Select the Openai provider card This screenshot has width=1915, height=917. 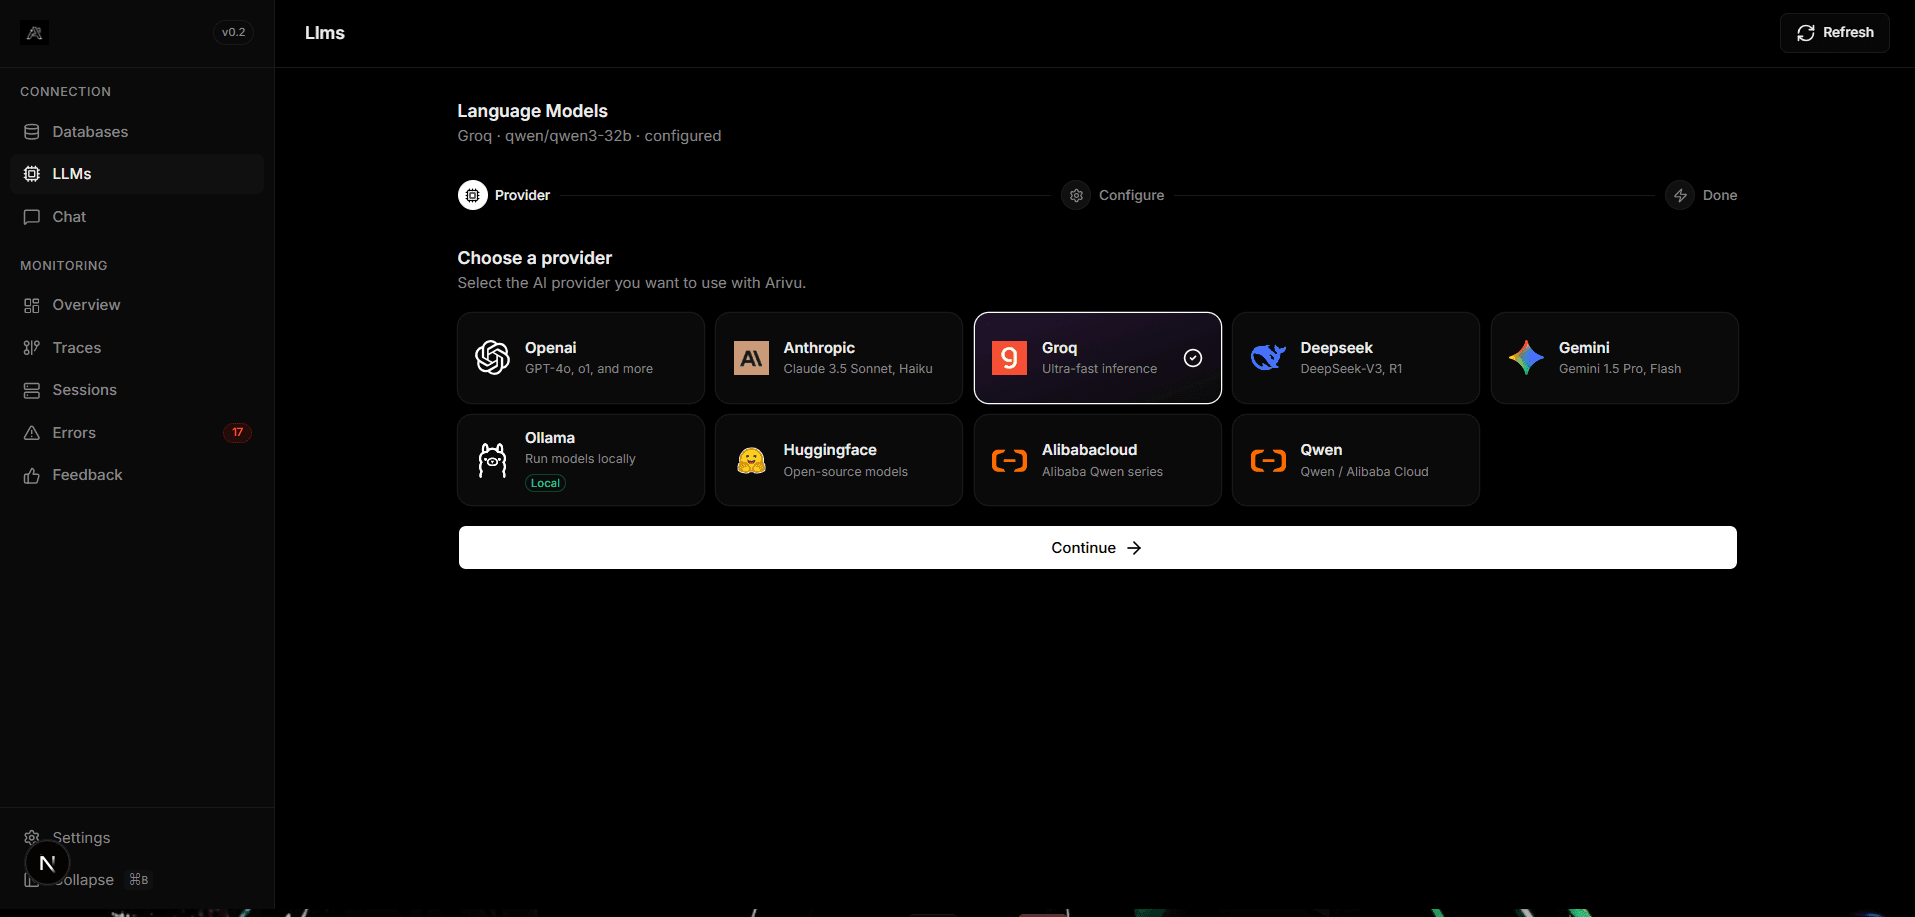581,358
